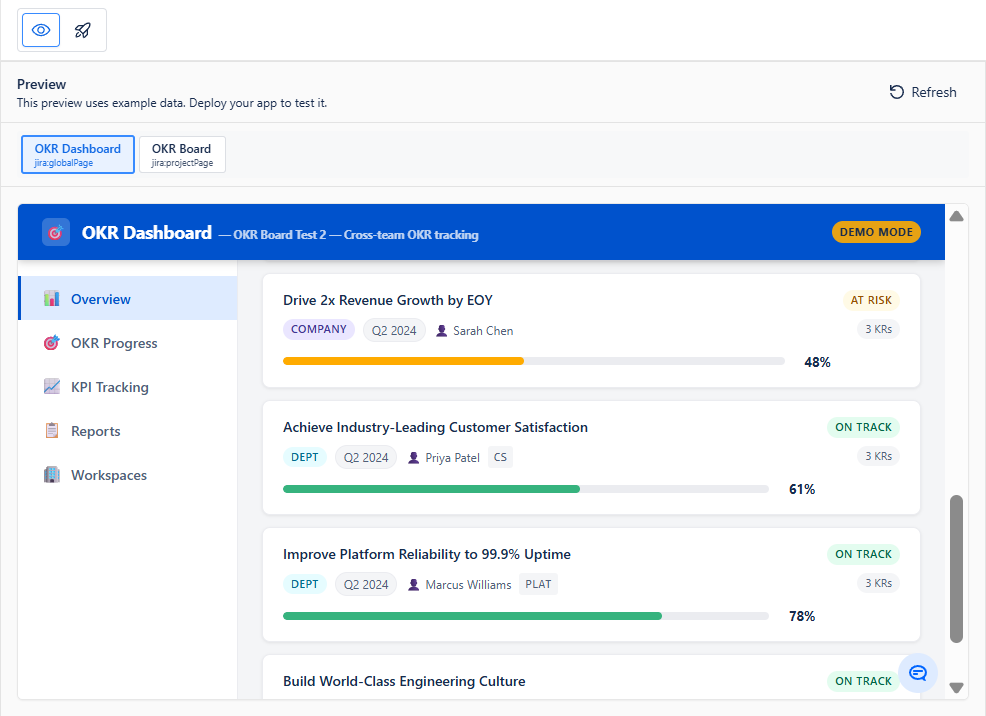Click the Refresh button label
The width and height of the screenshot is (986, 716).
(x=934, y=92)
